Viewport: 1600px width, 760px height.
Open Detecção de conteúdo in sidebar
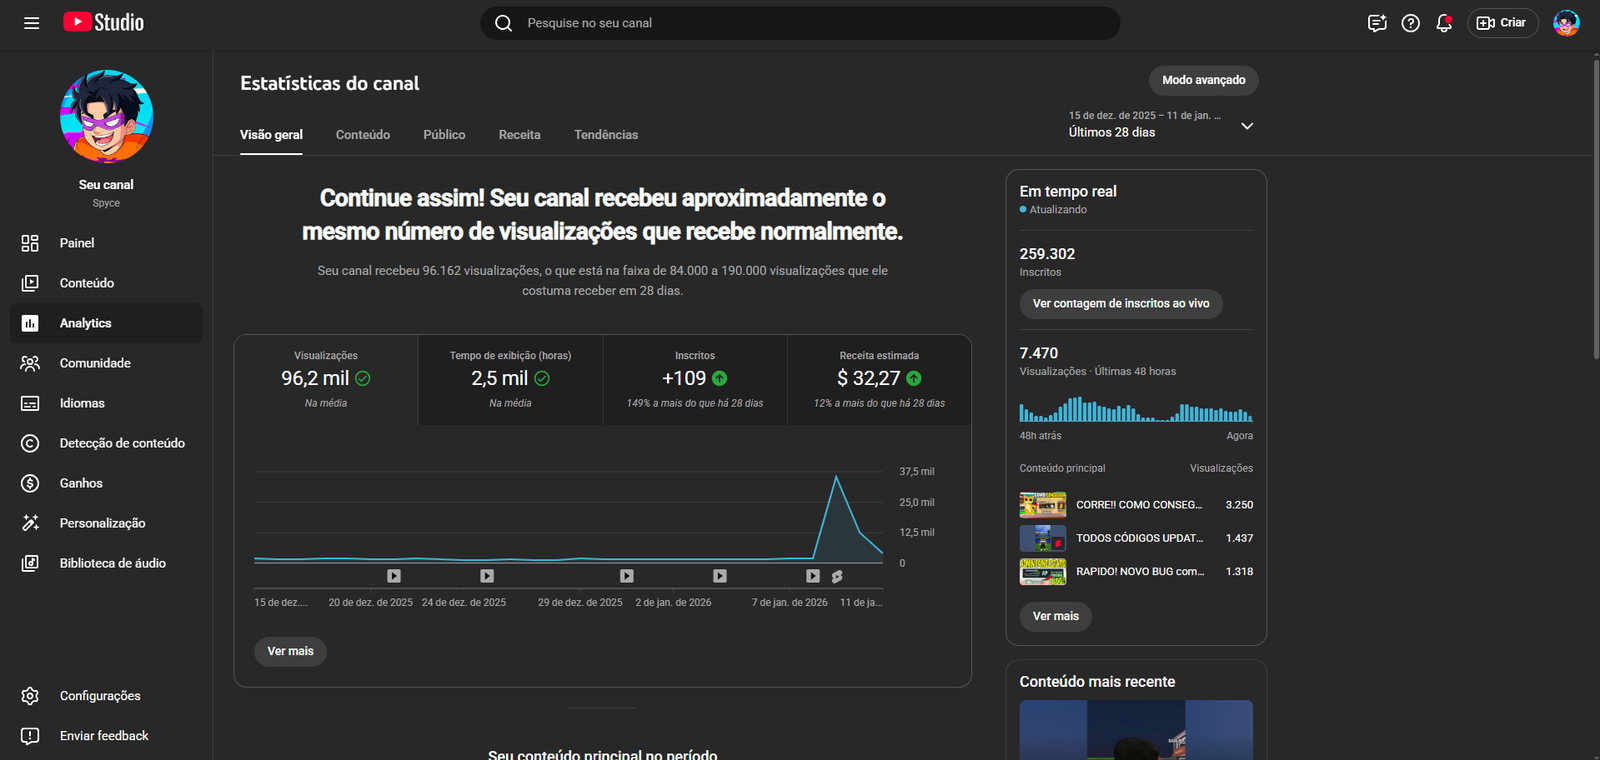click(x=122, y=443)
